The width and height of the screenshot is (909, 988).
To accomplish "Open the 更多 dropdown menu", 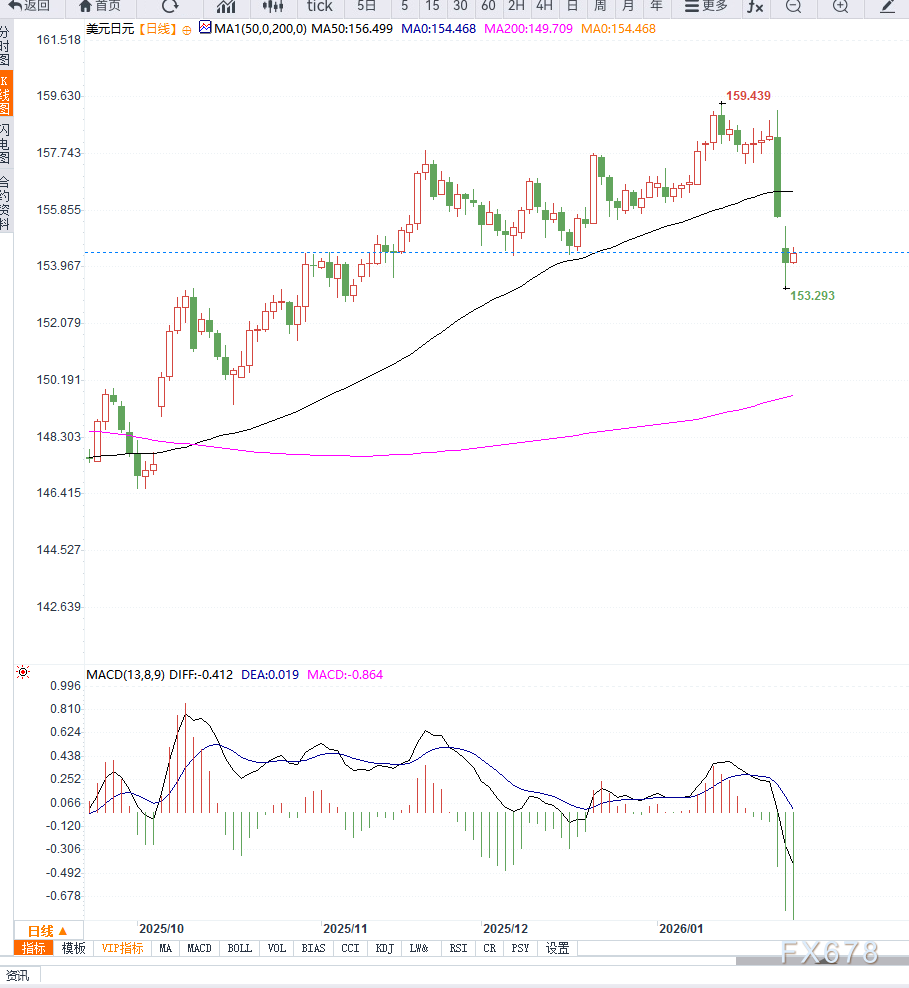I will (x=706, y=6).
